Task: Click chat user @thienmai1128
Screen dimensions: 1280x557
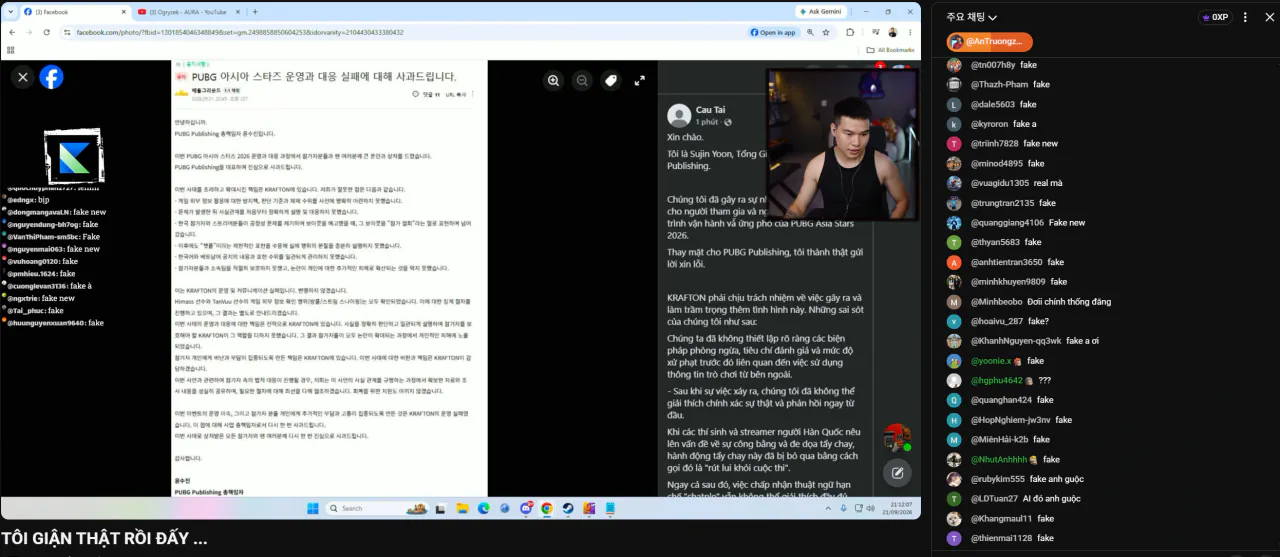Action: (x=1001, y=538)
